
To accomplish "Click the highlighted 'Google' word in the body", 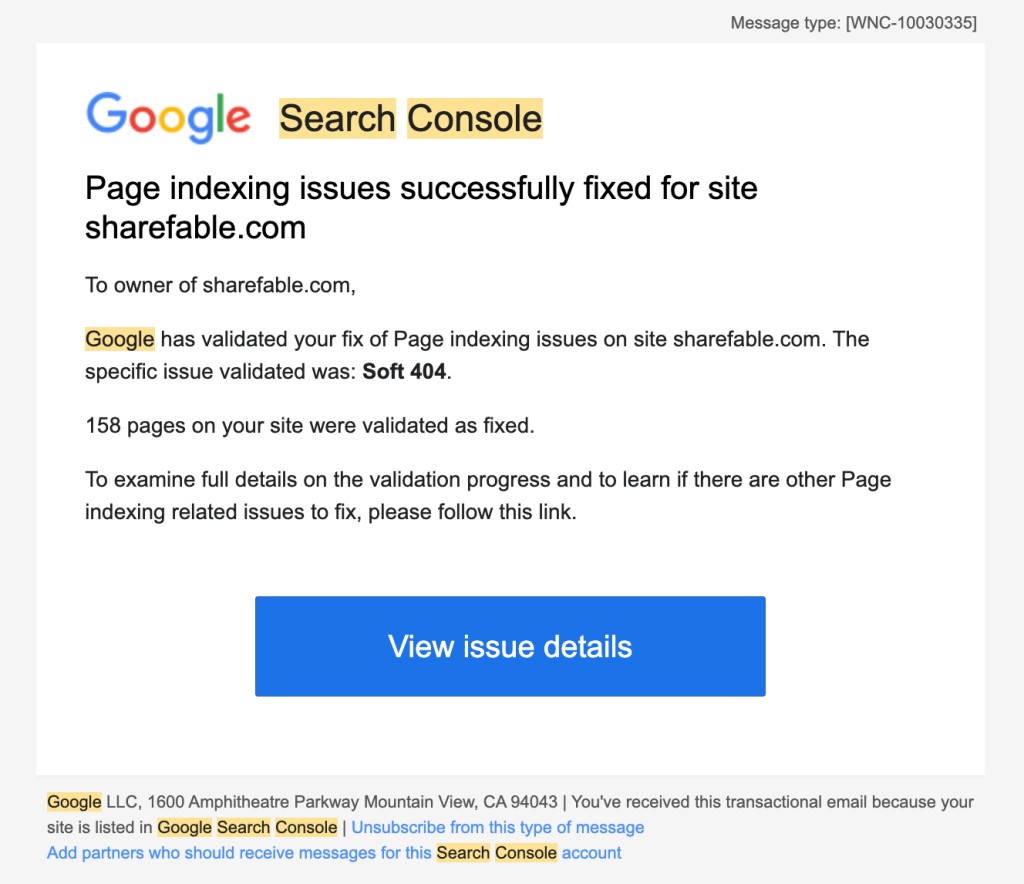I will pos(118,339).
